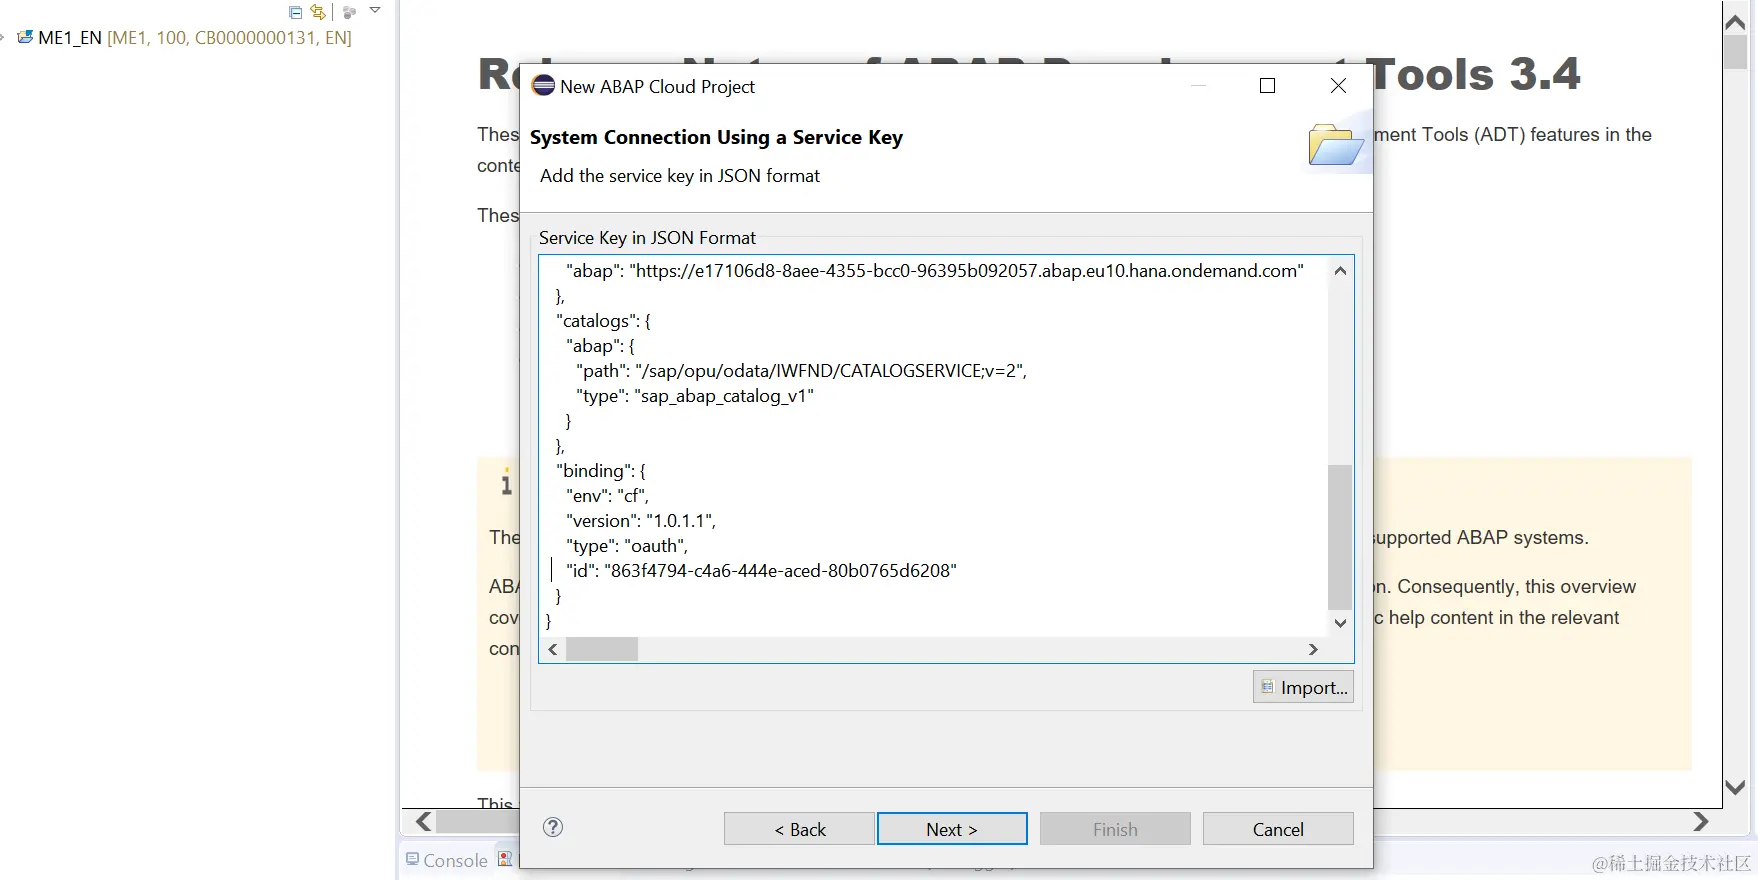
Task: Click the release notes vertical scrollbar thumb
Action: pyautogui.click(x=1735, y=53)
